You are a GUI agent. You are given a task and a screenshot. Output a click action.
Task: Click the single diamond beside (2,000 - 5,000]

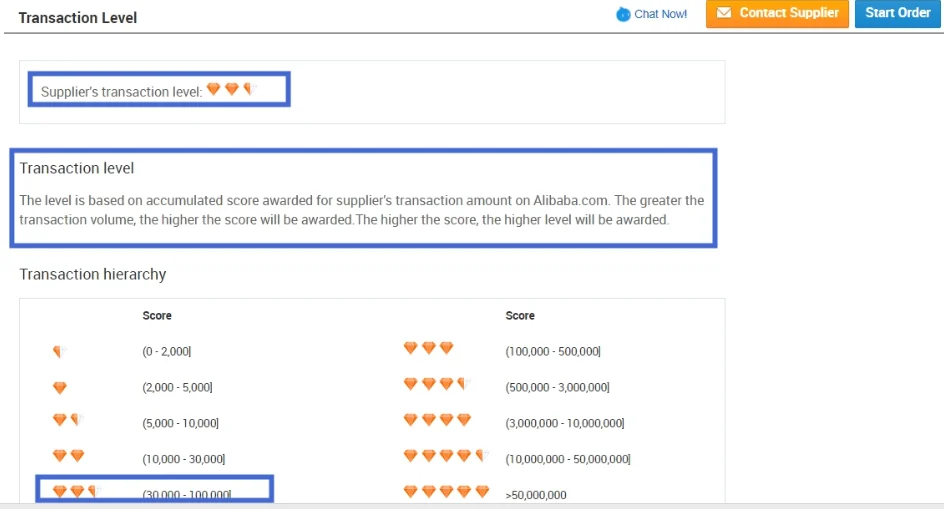(x=59, y=387)
